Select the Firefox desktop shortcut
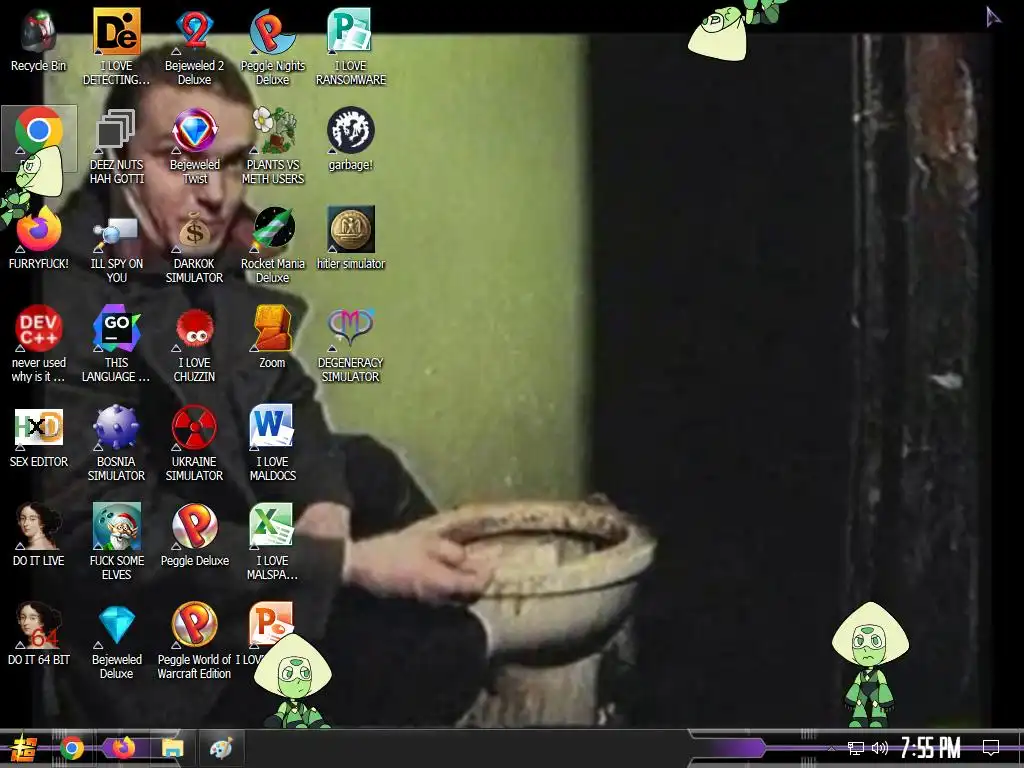Image resolution: width=1024 pixels, height=768 pixels. click(x=39, y=238)
